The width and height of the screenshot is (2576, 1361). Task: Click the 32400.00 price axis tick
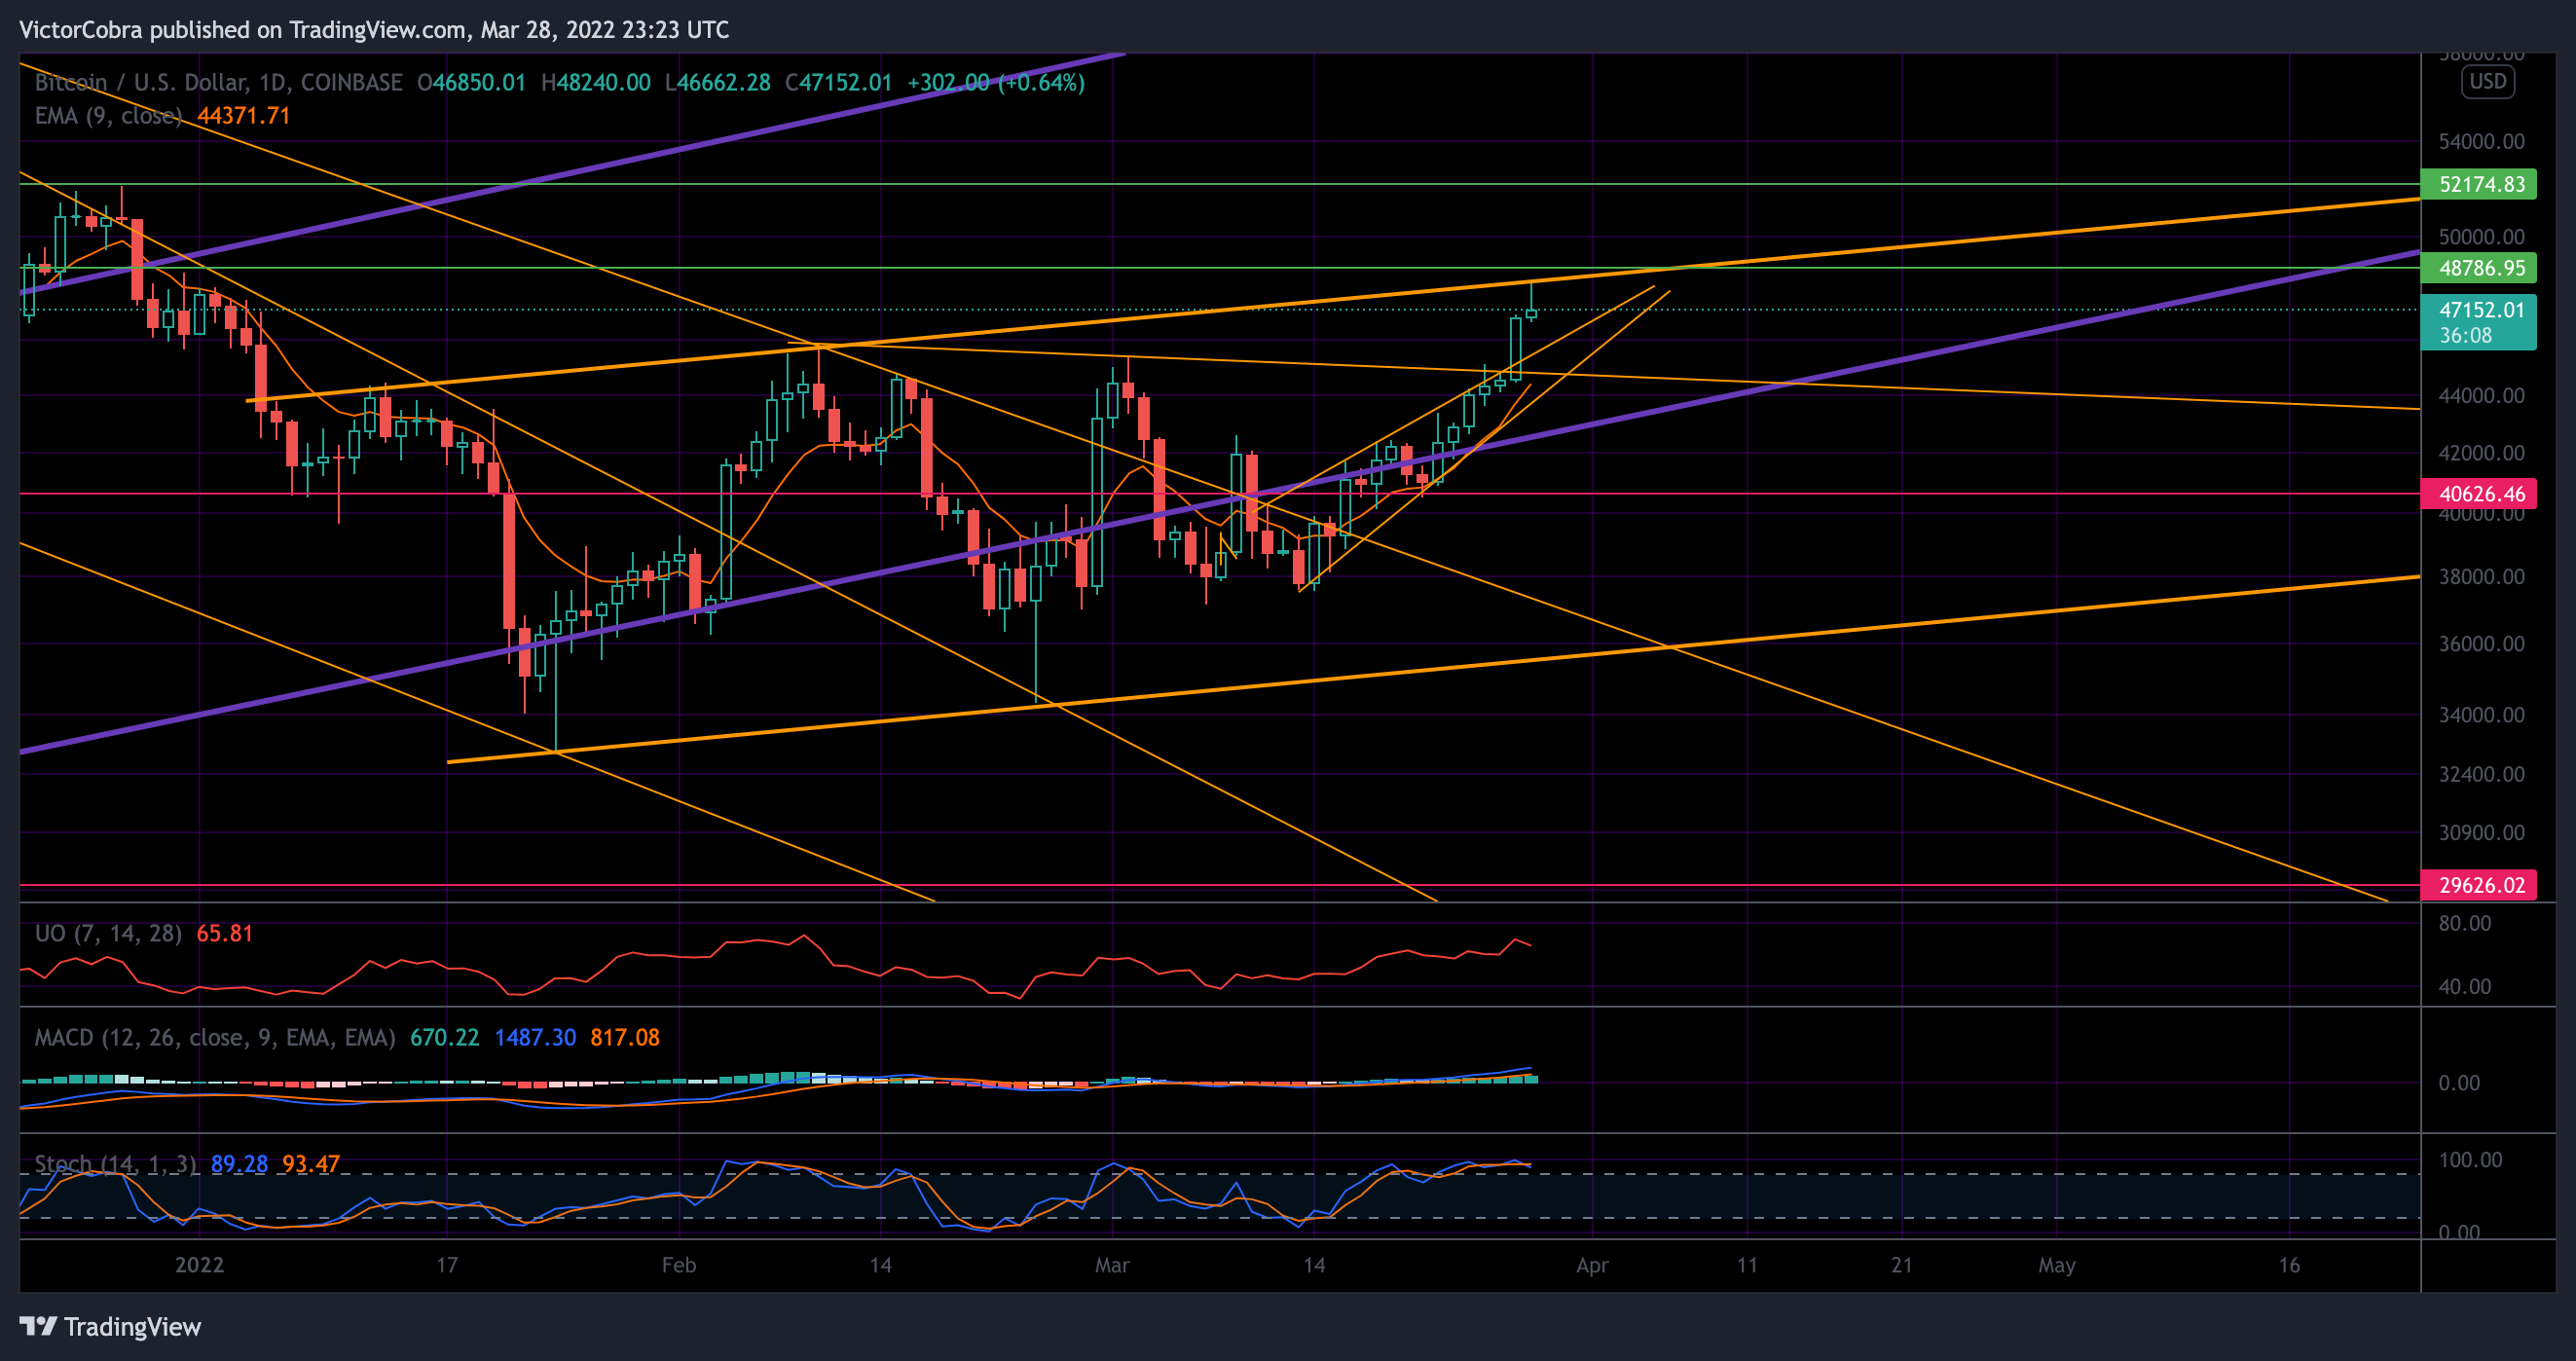[x=2482, y=775]
